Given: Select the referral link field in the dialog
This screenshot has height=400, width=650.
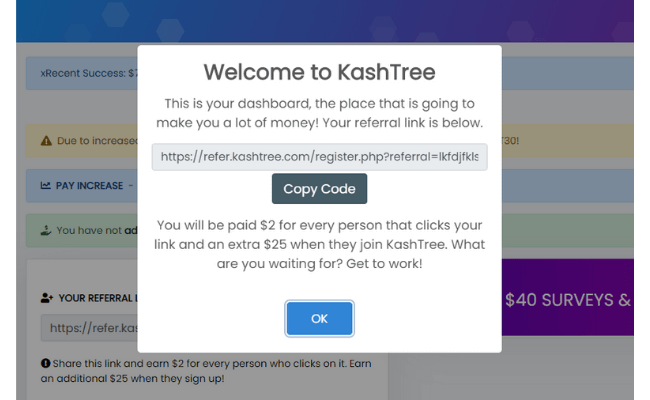Looking at the screenshot, I should coord(319,157).
